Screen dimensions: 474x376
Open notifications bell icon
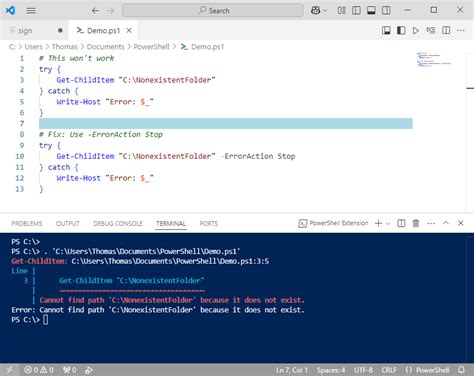click(x=462, y=370)
